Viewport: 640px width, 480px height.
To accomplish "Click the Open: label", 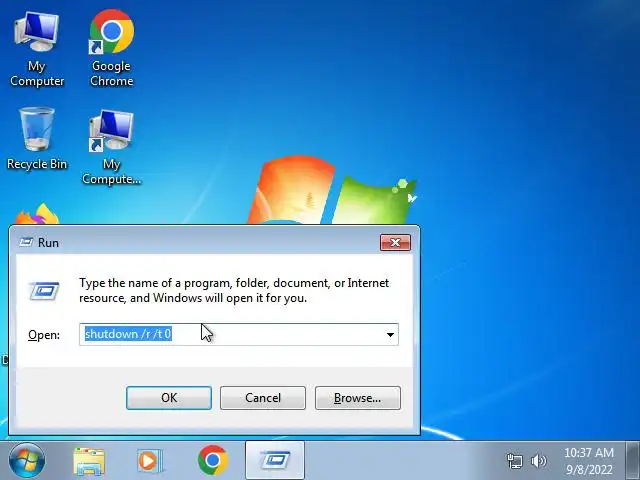I will 44,335.
